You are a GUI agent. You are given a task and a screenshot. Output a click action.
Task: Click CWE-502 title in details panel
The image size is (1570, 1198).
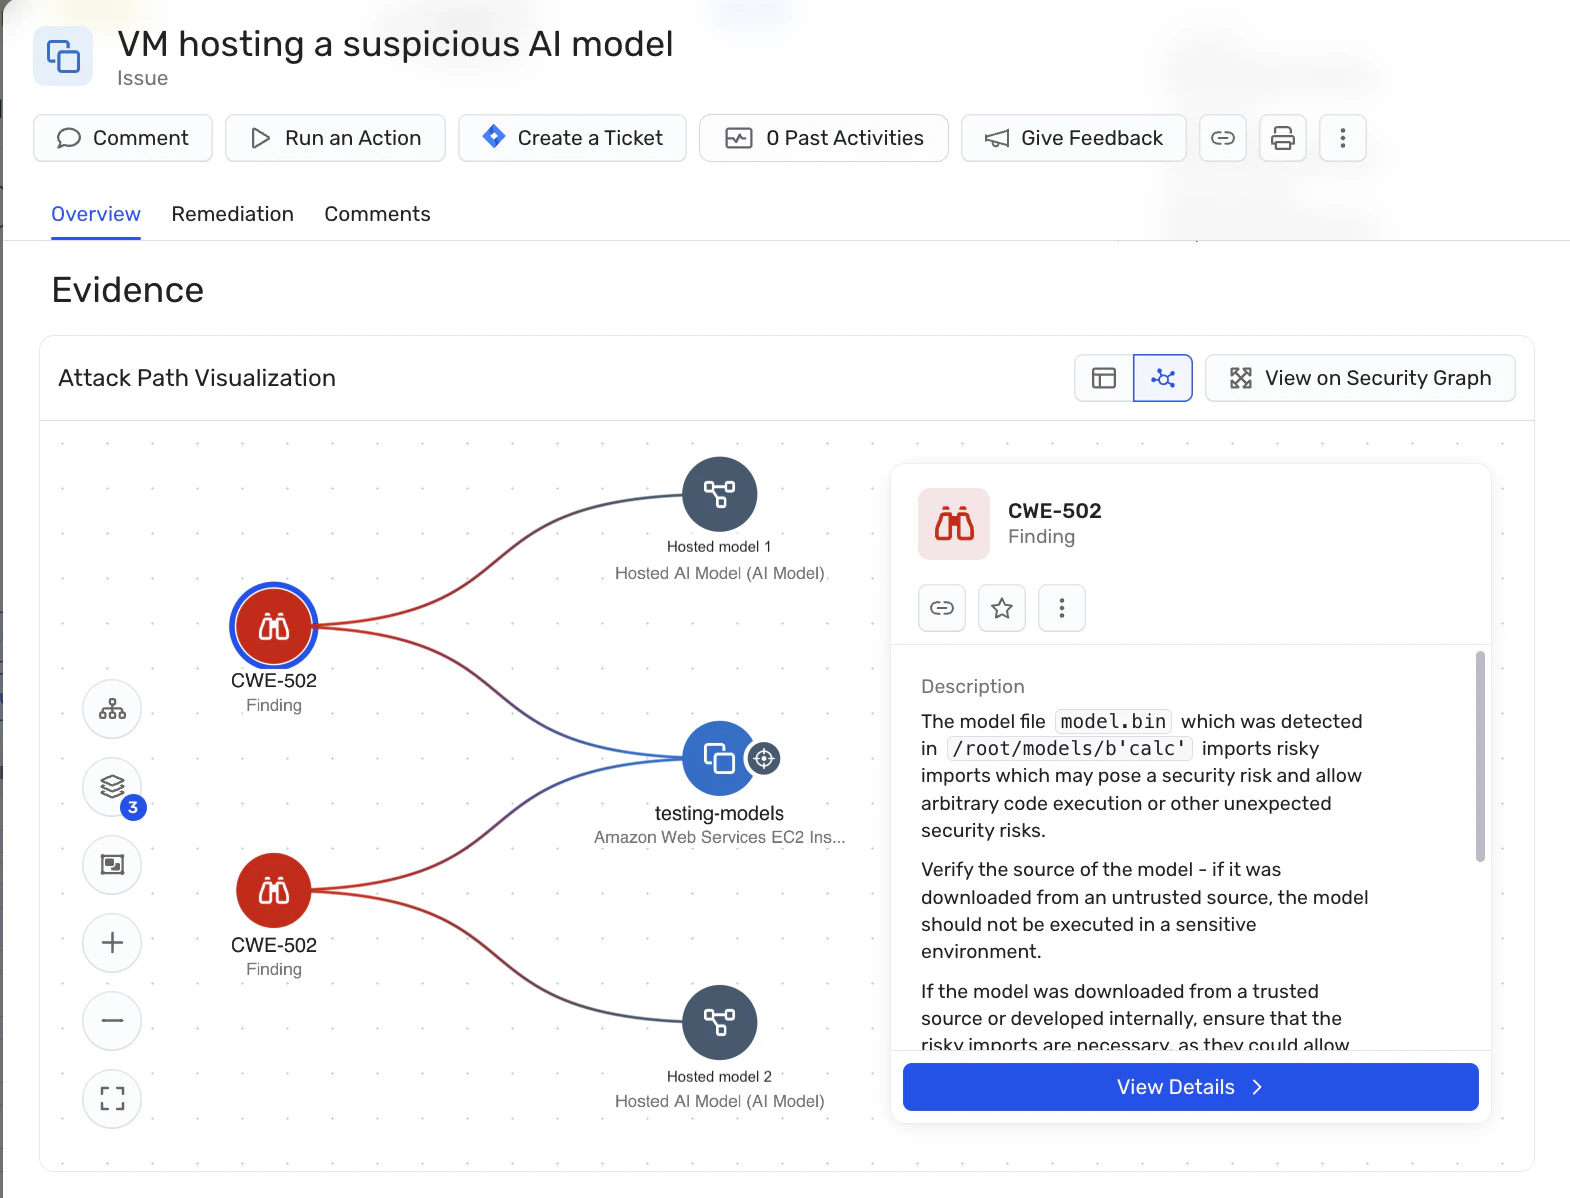1055,510
